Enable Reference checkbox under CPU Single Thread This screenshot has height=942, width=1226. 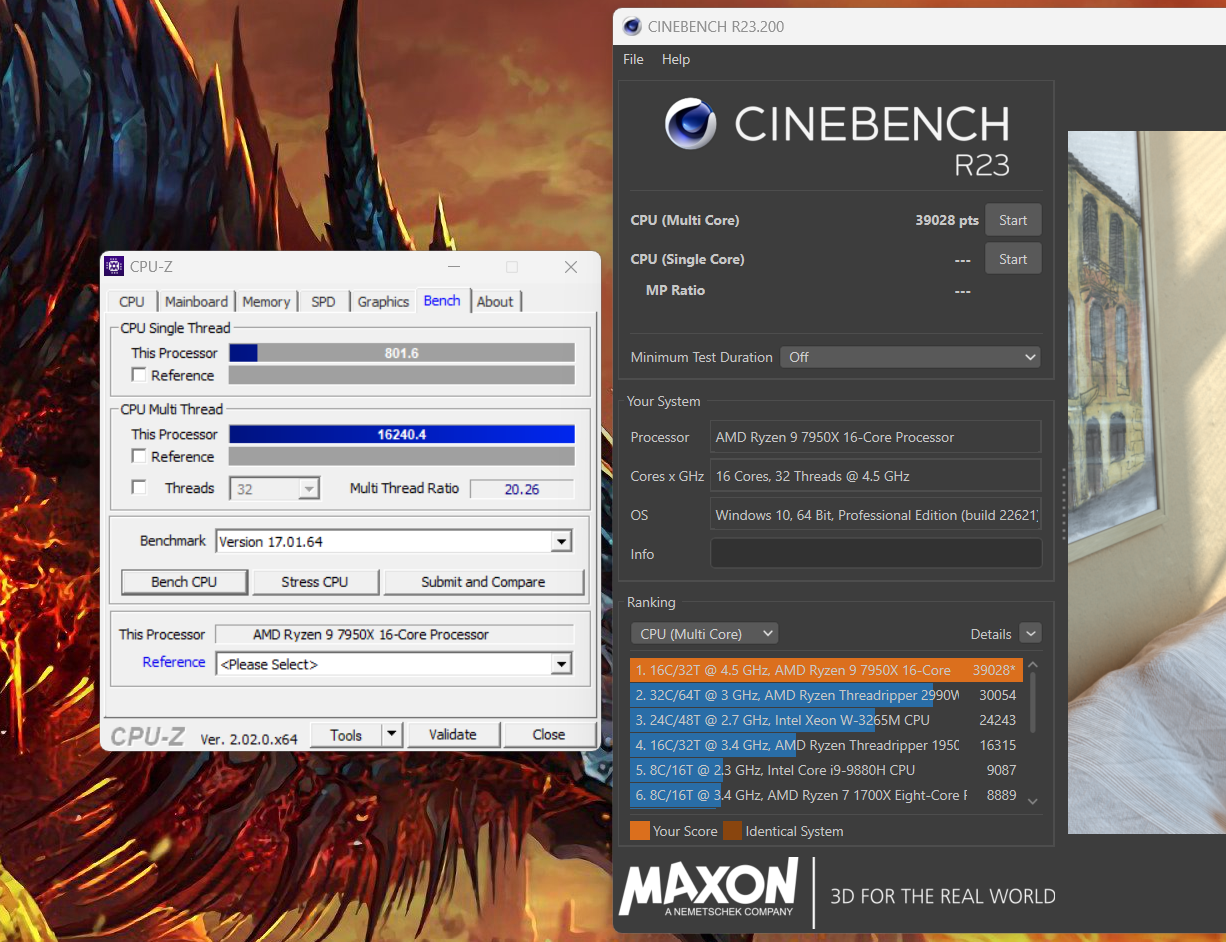tap(140, 375)
